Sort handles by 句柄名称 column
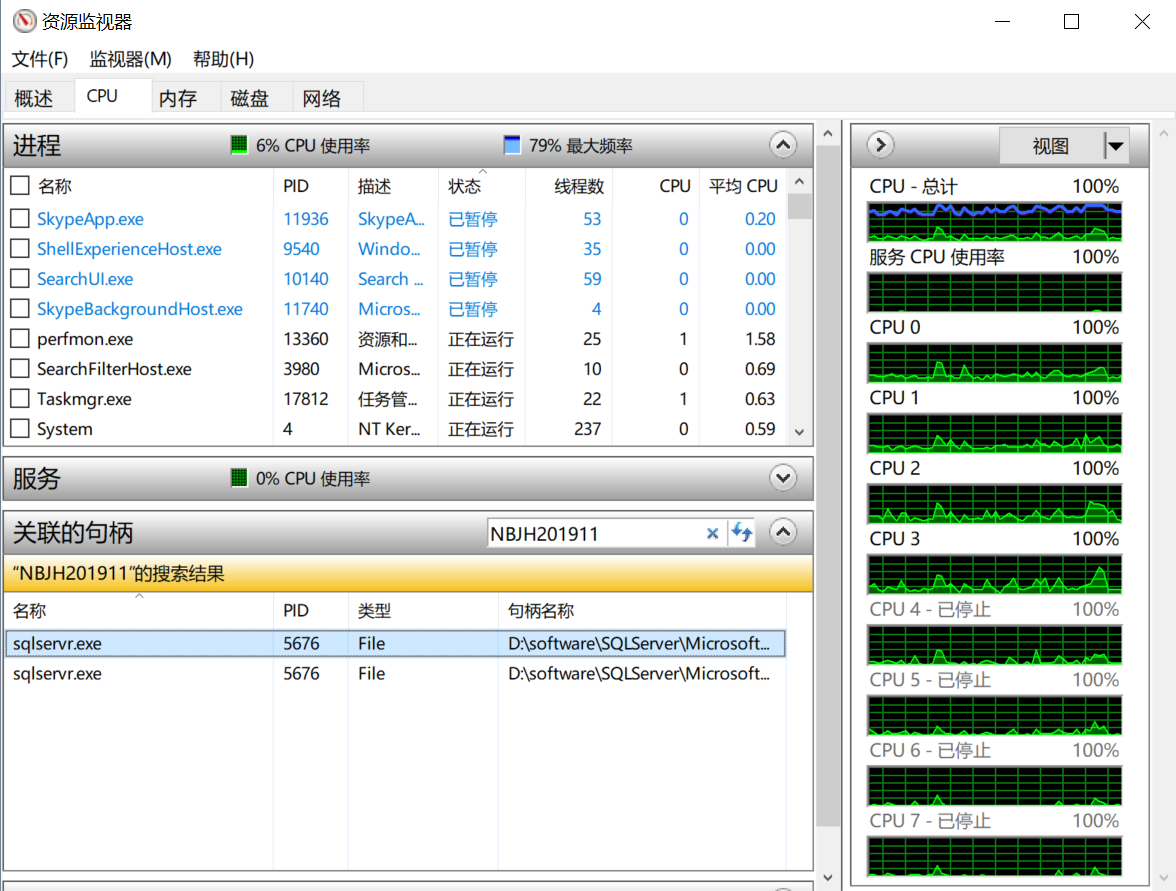 click(542, 610)
